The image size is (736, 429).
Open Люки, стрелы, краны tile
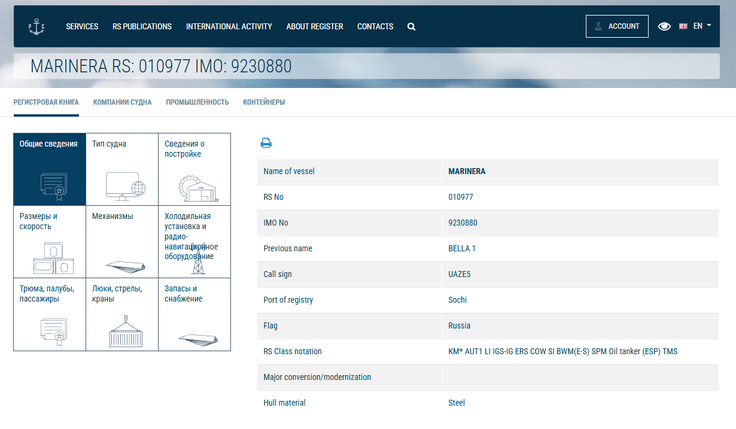pos(121,315)
